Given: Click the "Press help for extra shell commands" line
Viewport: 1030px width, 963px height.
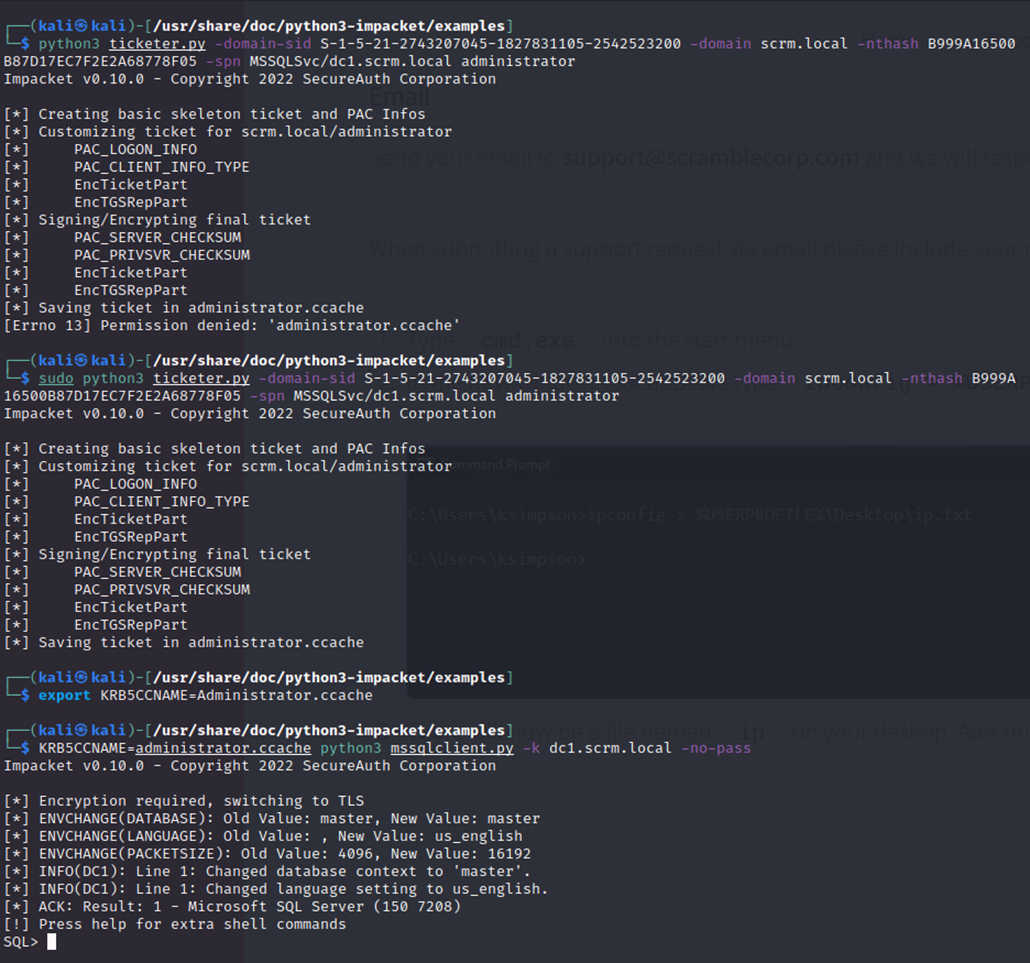Looking at the screenshot, I should click(175, 924).
